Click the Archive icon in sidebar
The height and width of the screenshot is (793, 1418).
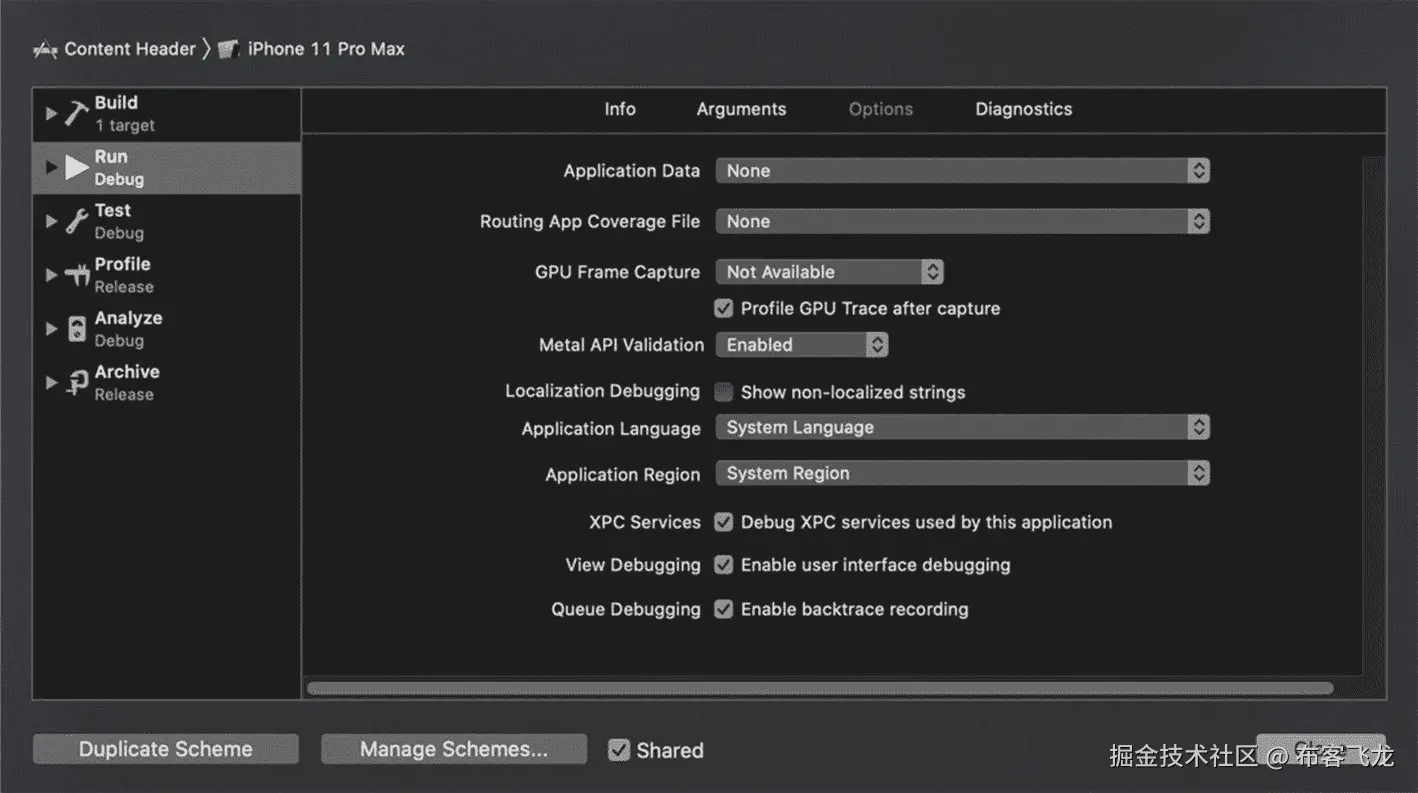pos(77,383)
